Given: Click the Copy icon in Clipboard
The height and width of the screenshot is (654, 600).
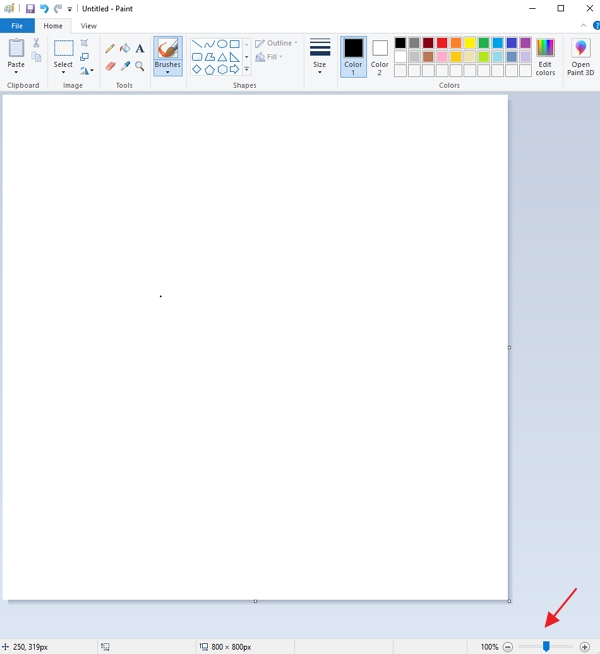Looking at the screenshot, I should (x=36, y=57).
